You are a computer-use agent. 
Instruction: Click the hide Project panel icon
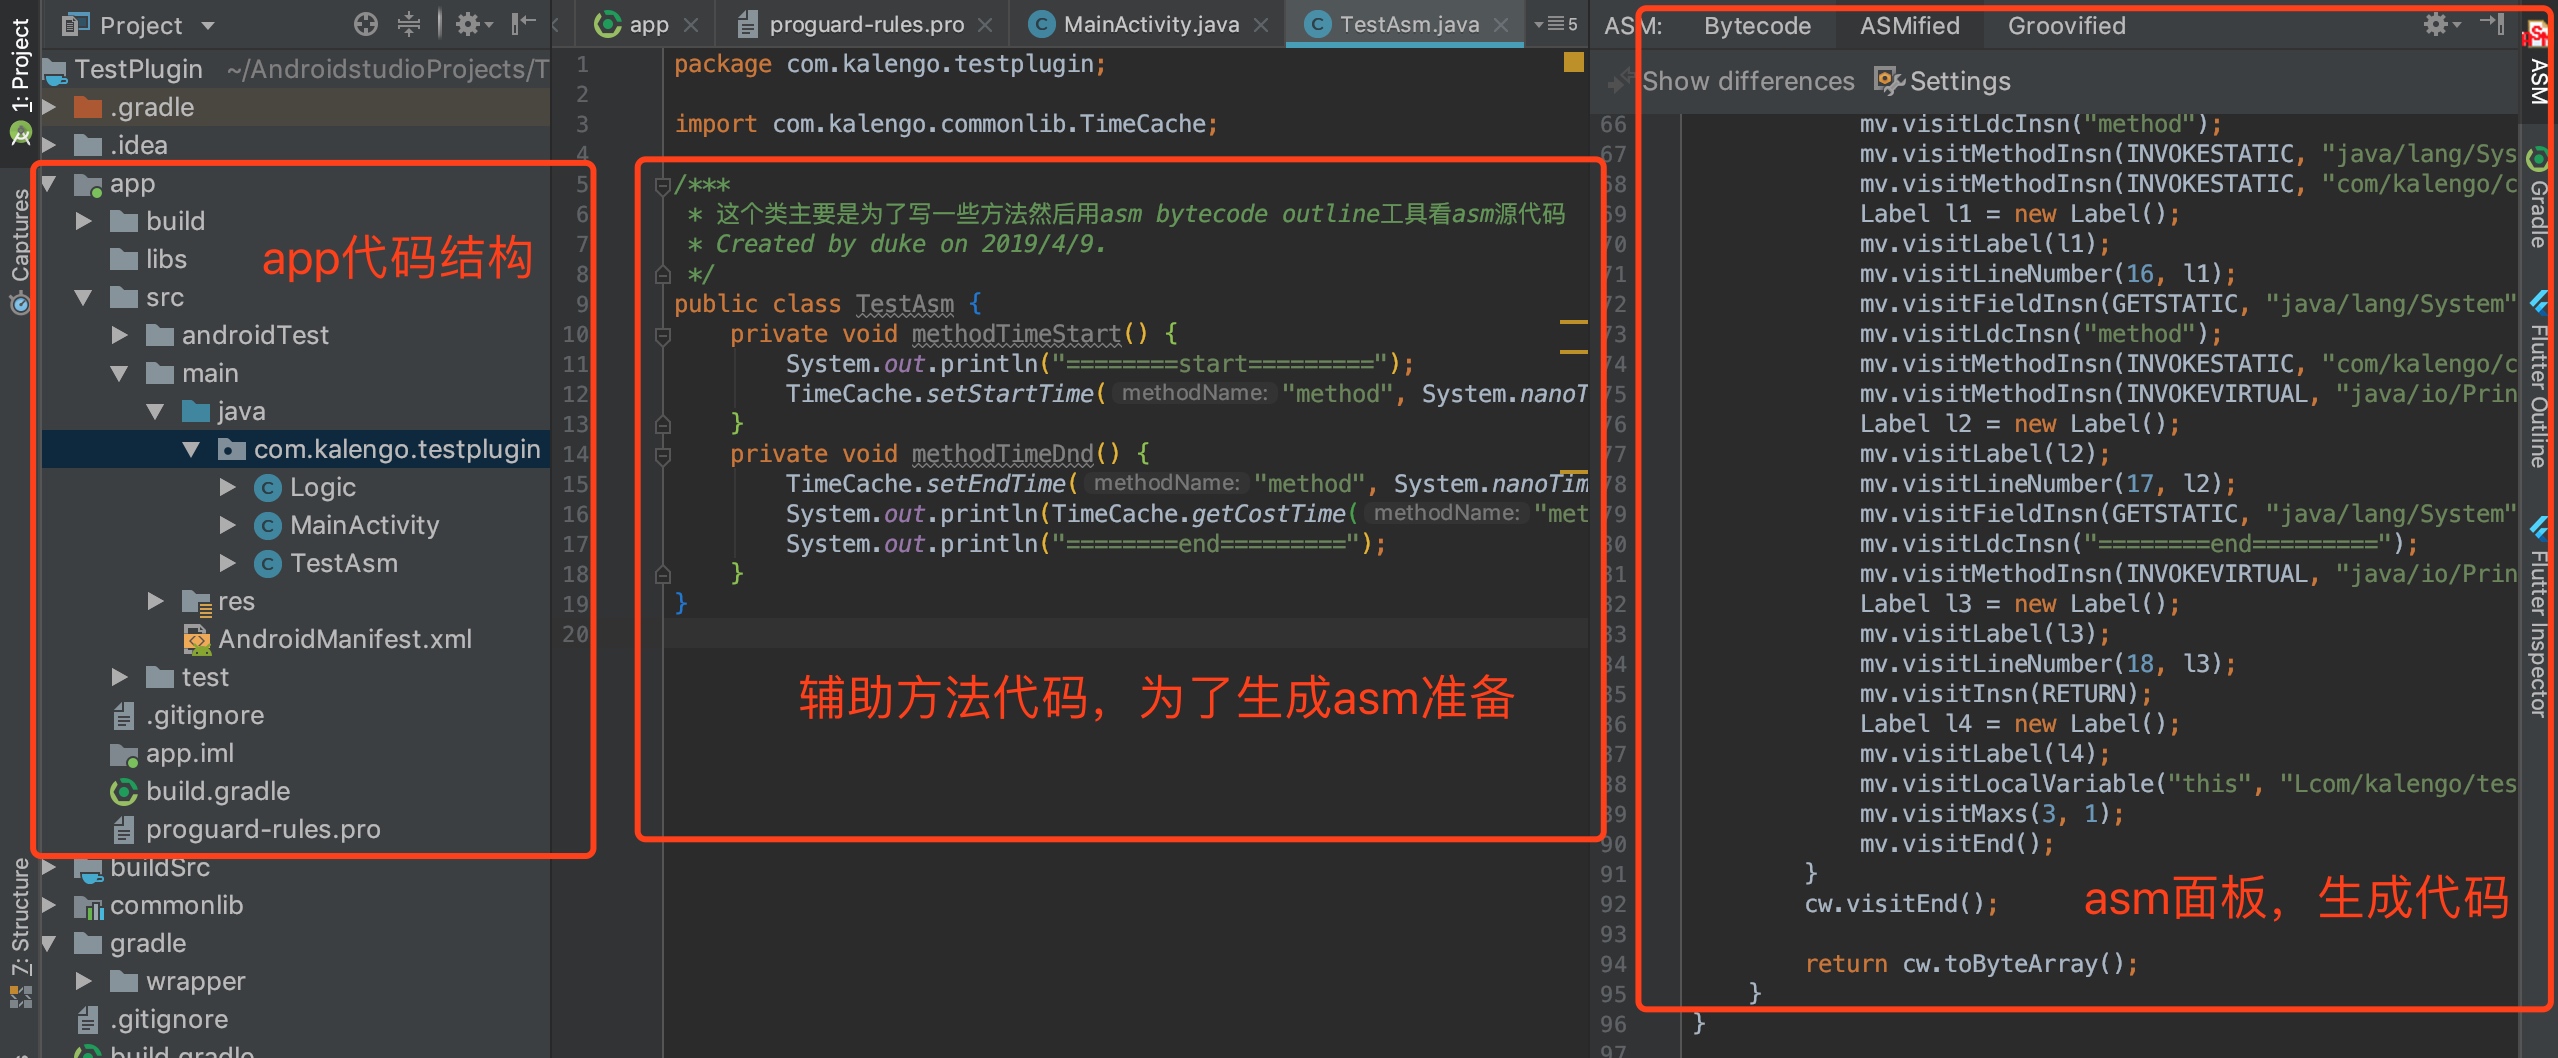coord(523,25)
